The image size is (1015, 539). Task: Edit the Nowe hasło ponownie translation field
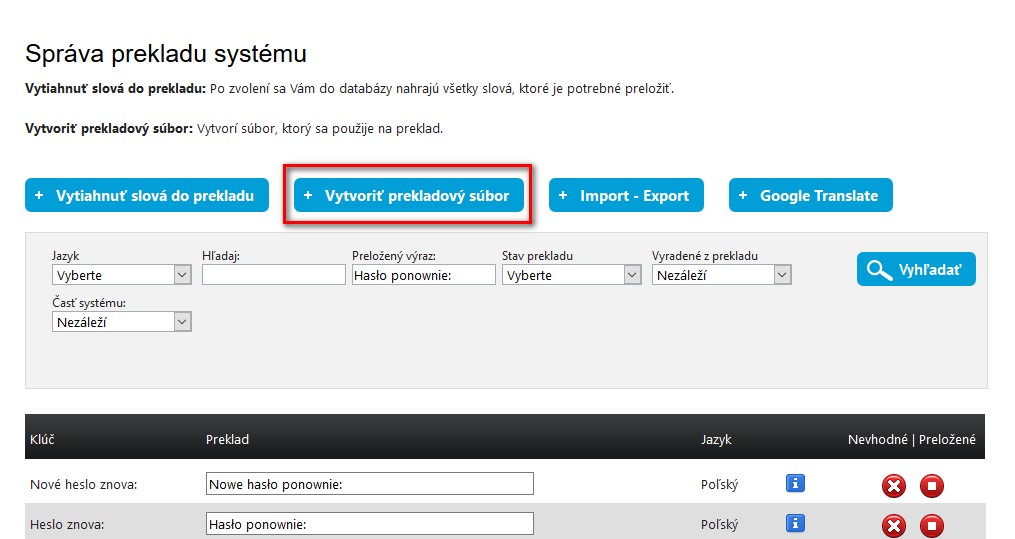tap(369, 484)
